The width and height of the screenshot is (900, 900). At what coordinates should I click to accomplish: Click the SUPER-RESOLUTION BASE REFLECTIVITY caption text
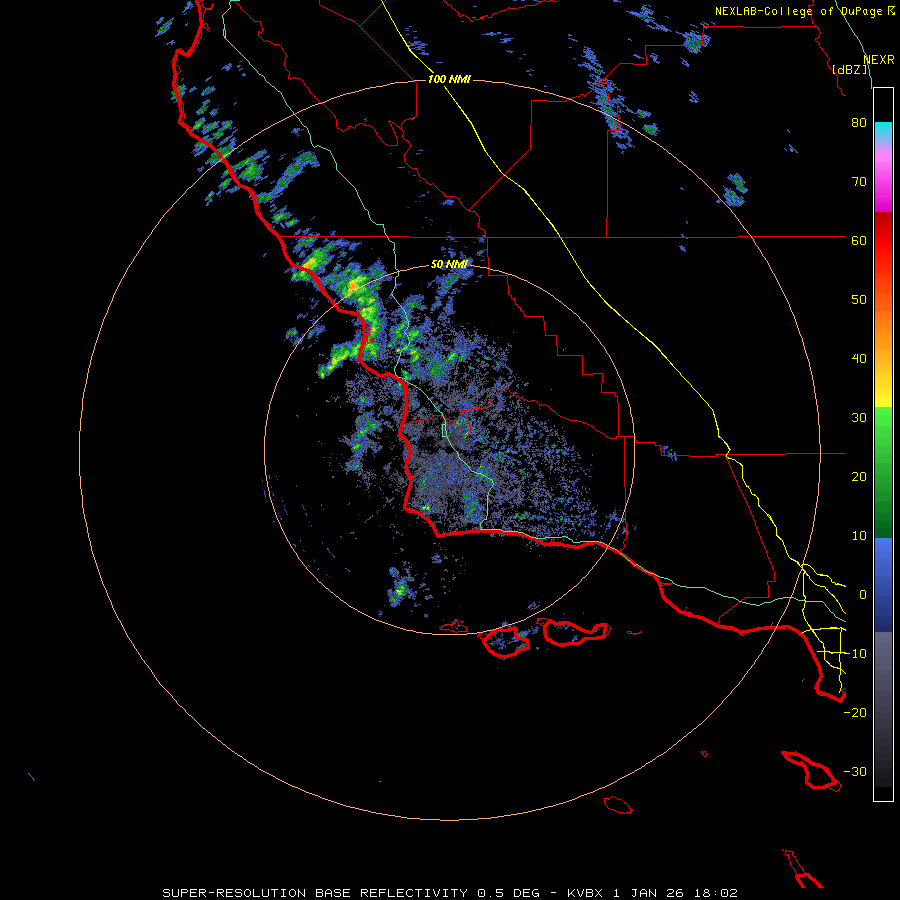(x=315, y=893)
